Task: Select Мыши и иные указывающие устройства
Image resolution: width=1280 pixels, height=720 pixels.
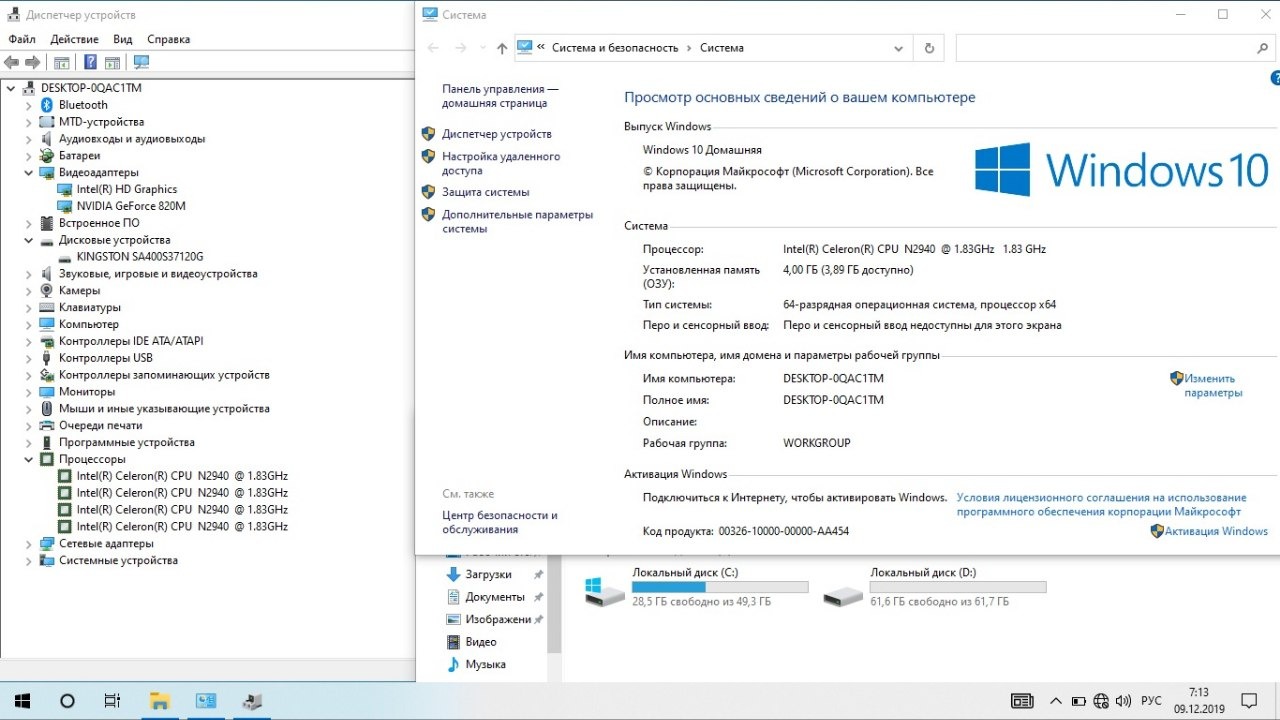Action: [x=164, y=409]
